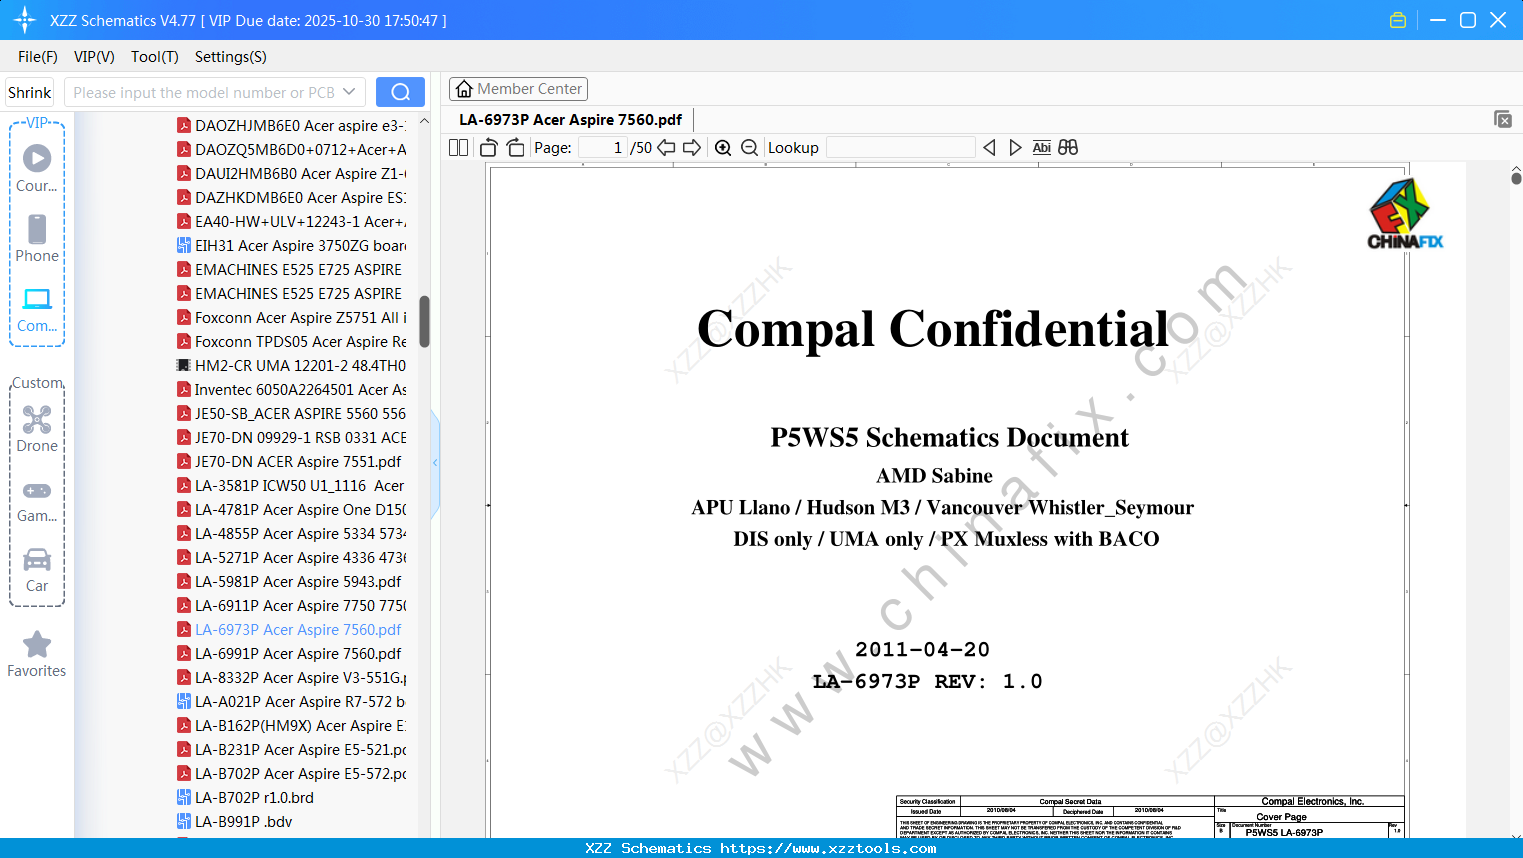The height and width of the screenshot is (858, 1523).
Task: Open the Member Center button
Action: pos(518,89)
